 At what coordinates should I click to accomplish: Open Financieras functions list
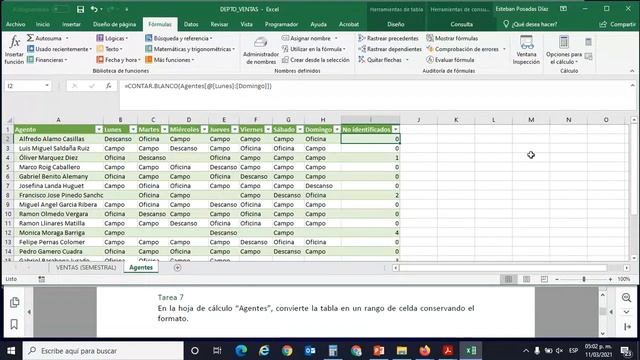tap(47, 60)
